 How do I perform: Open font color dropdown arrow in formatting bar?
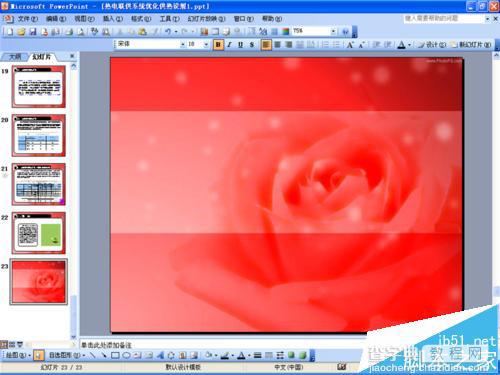click(410, 44)
